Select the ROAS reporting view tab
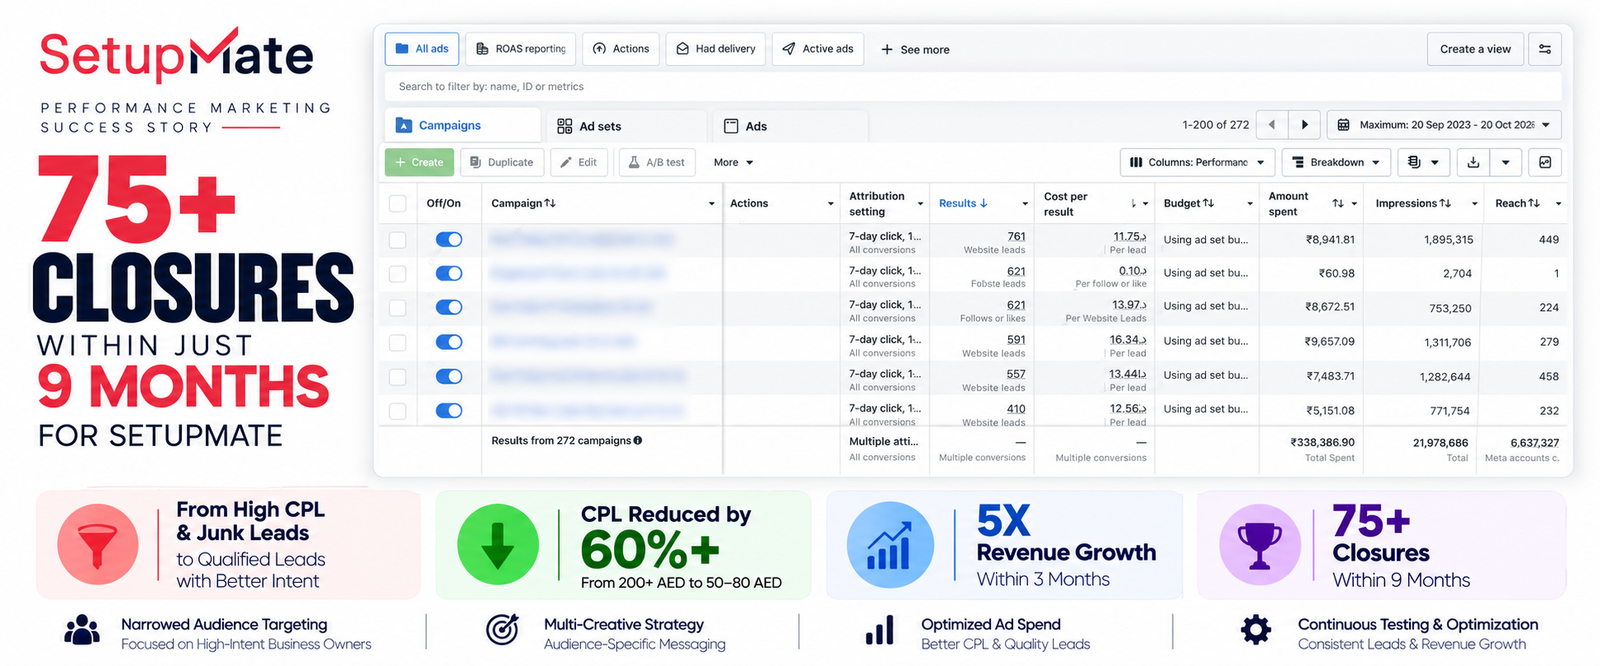The image size is (1600, 666). (x=520, y=49)
